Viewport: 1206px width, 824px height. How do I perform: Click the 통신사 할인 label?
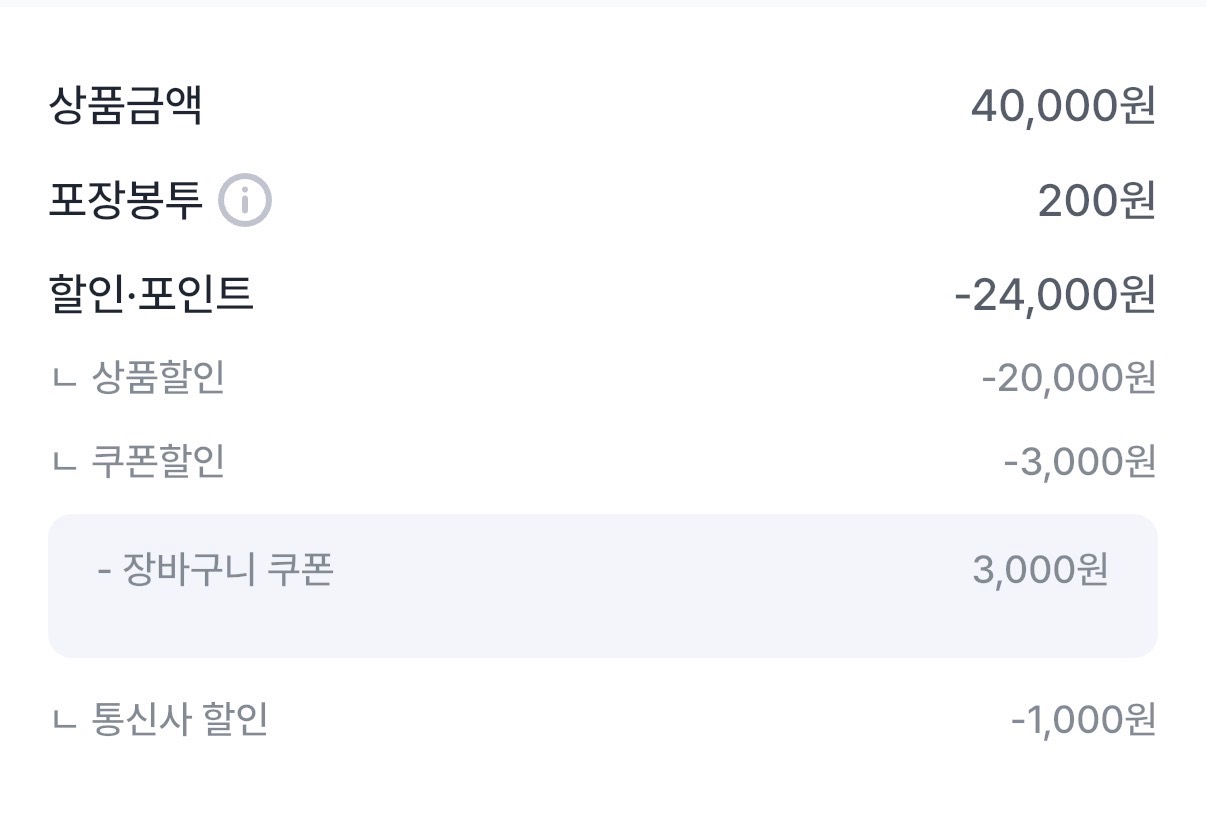tap(180, 719)
